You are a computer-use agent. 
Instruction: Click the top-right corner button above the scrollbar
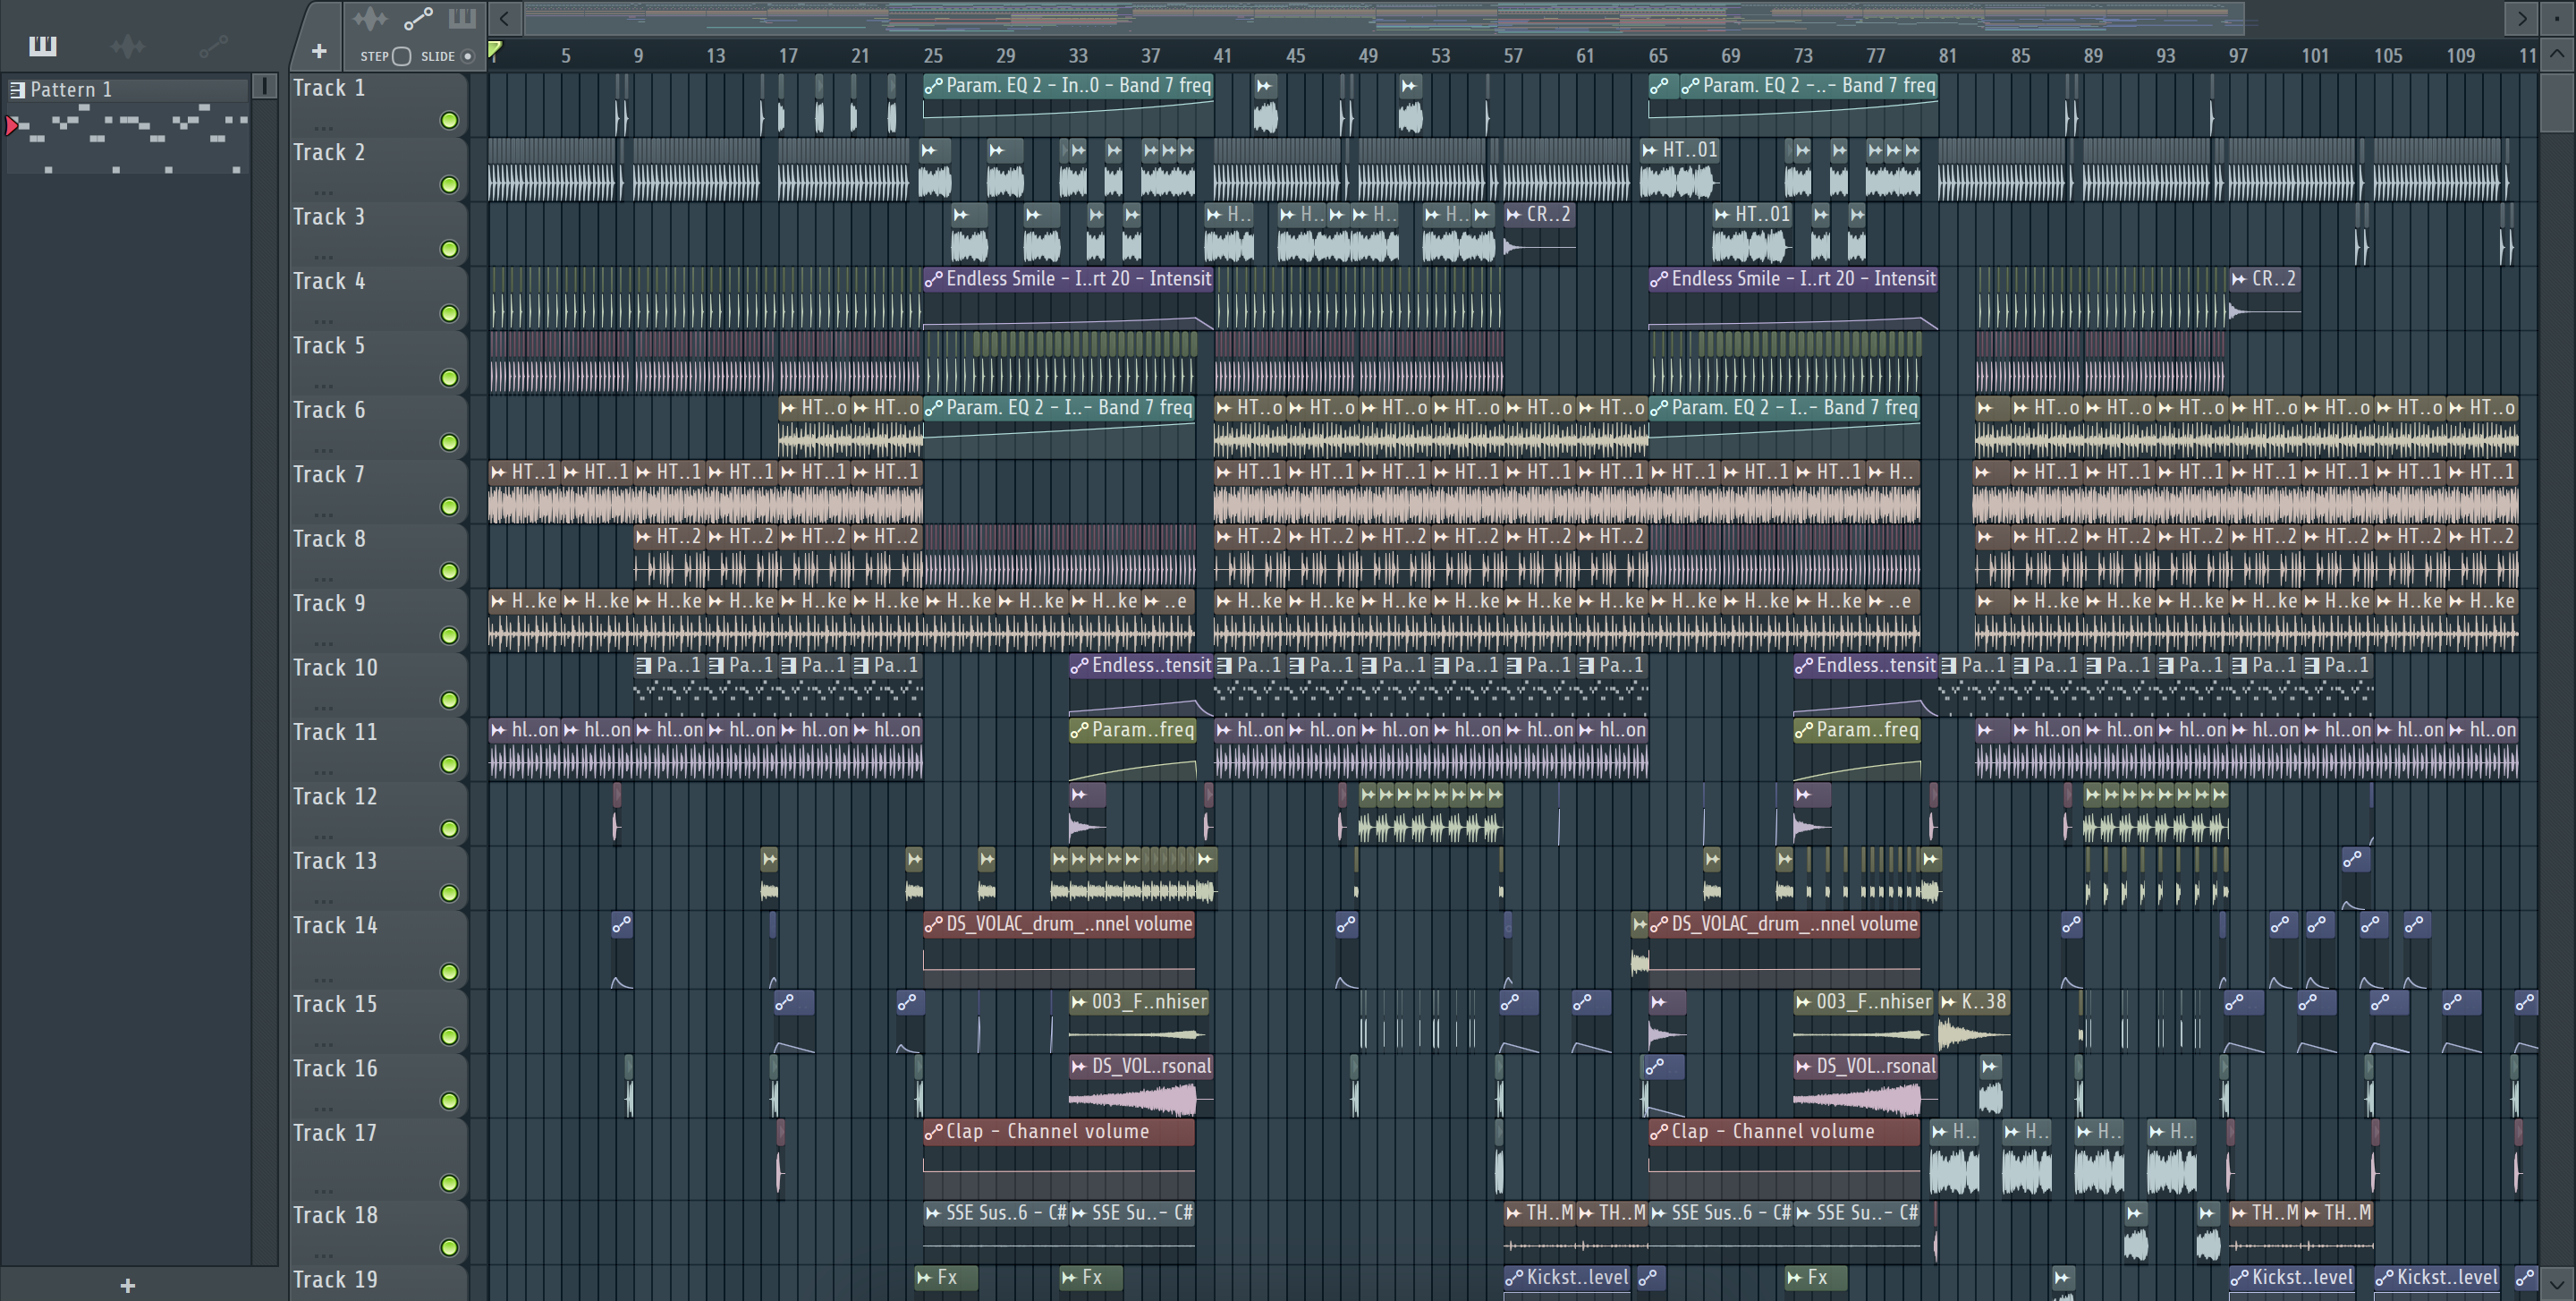(x=2557, y=18)
